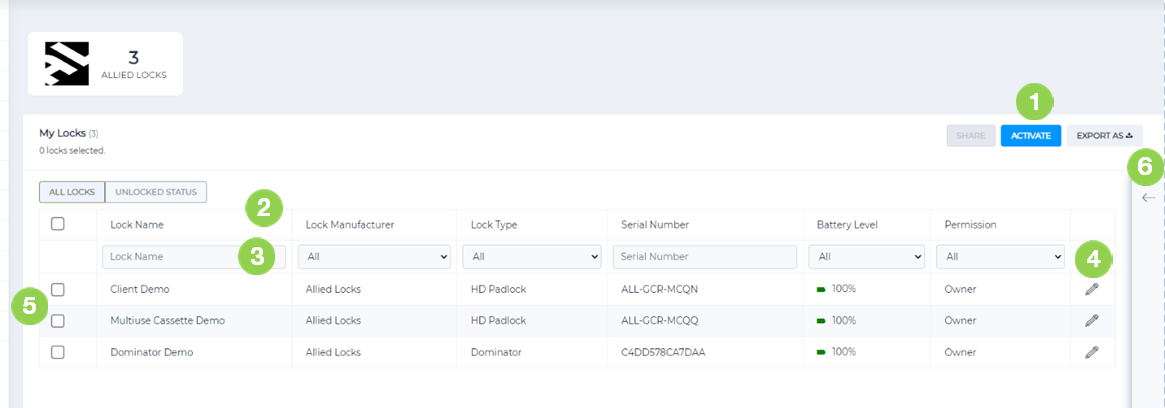Click Owner permission in Dominator Demo row
This screenshot has width=1165, height=408.
coord(960,352)
